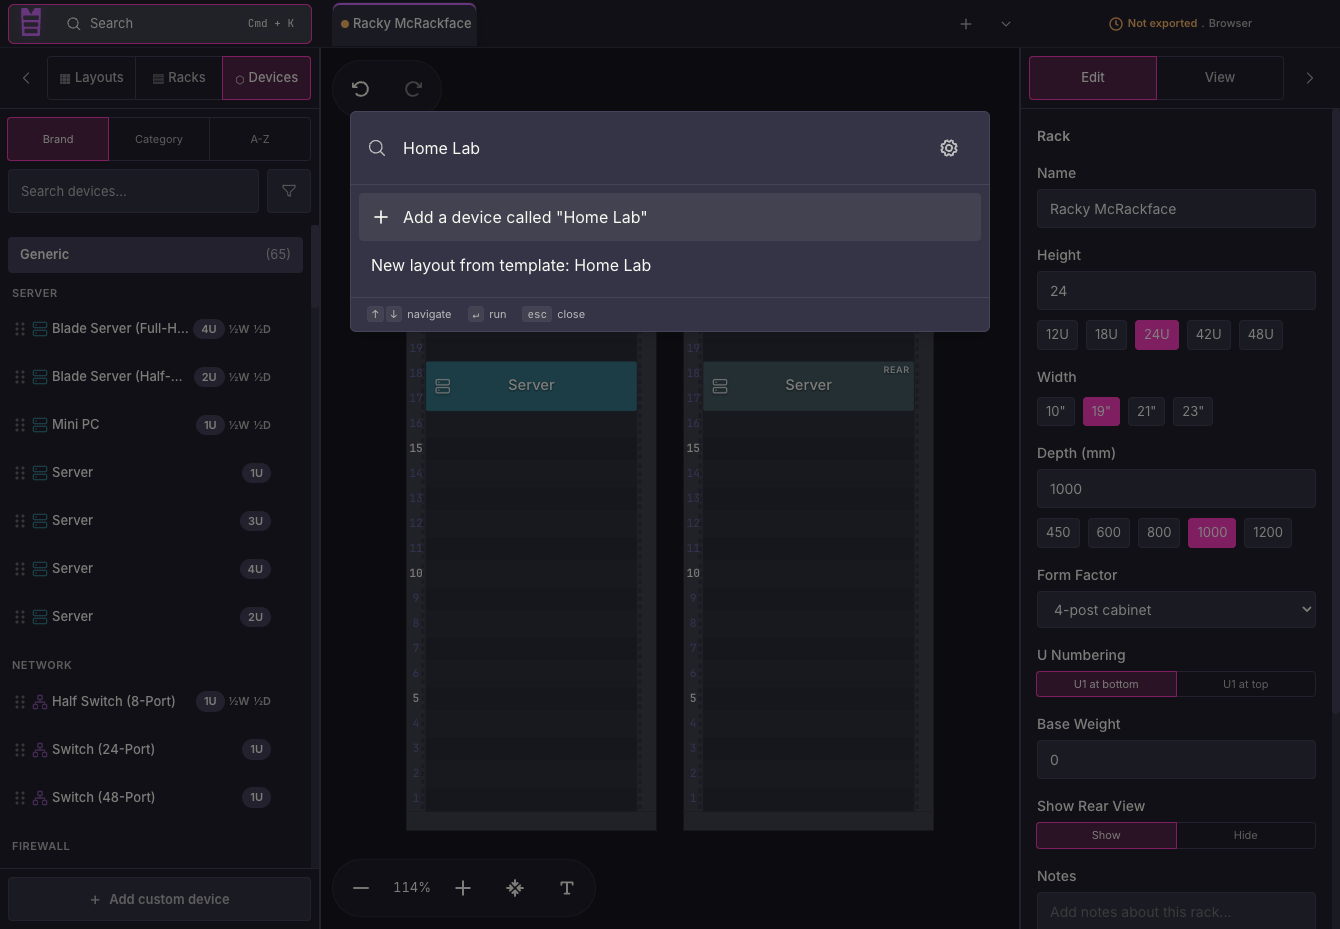Viewport: 1340px width, 929px height.
Task: Choose New layout from template: Home Lab
Action: click(670, 265)
